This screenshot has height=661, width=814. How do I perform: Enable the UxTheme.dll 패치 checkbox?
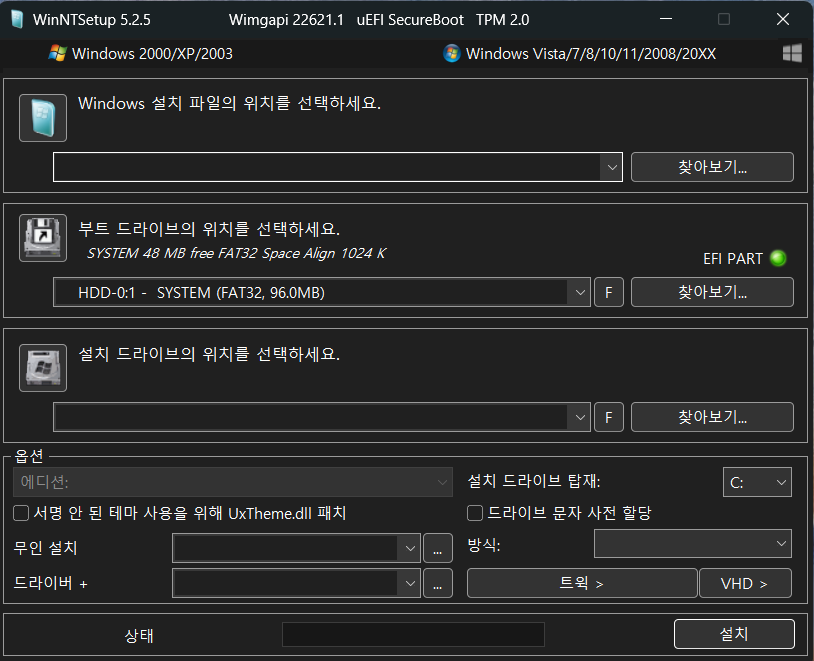[21, 514]
